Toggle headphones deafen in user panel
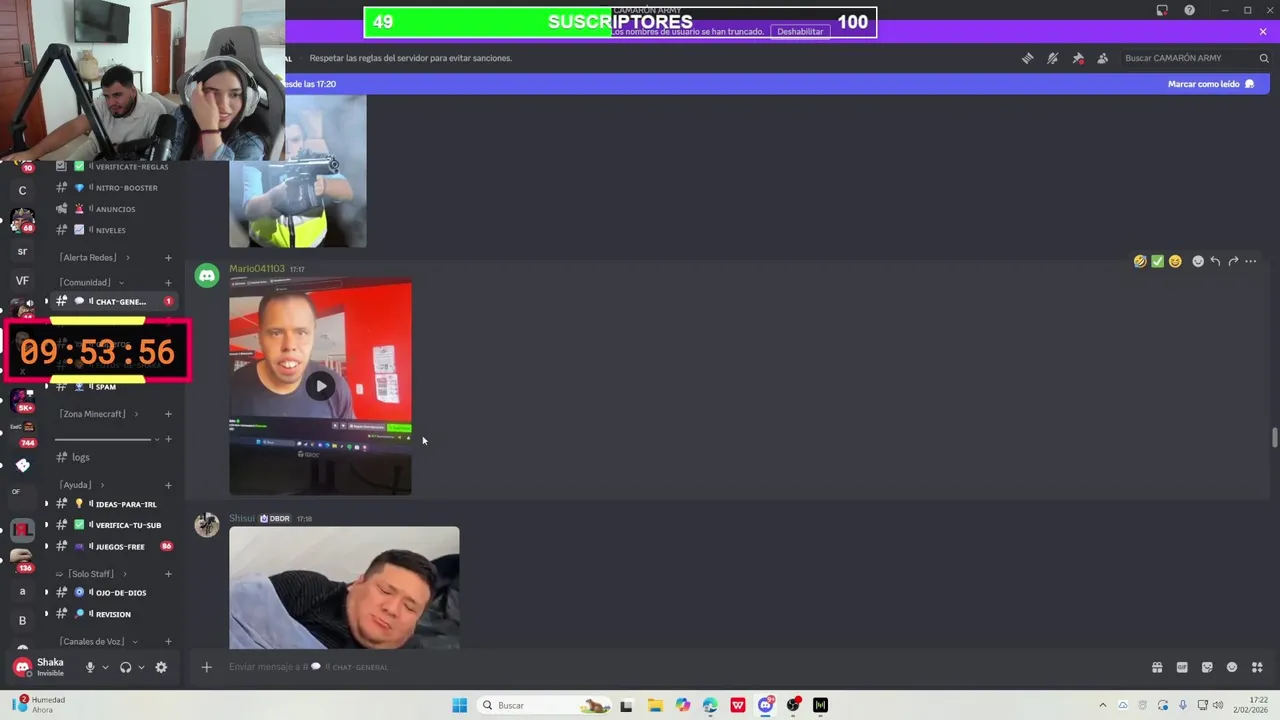Image resolution: width=1280 pixels, height=720 pixels. coord(125,667)
